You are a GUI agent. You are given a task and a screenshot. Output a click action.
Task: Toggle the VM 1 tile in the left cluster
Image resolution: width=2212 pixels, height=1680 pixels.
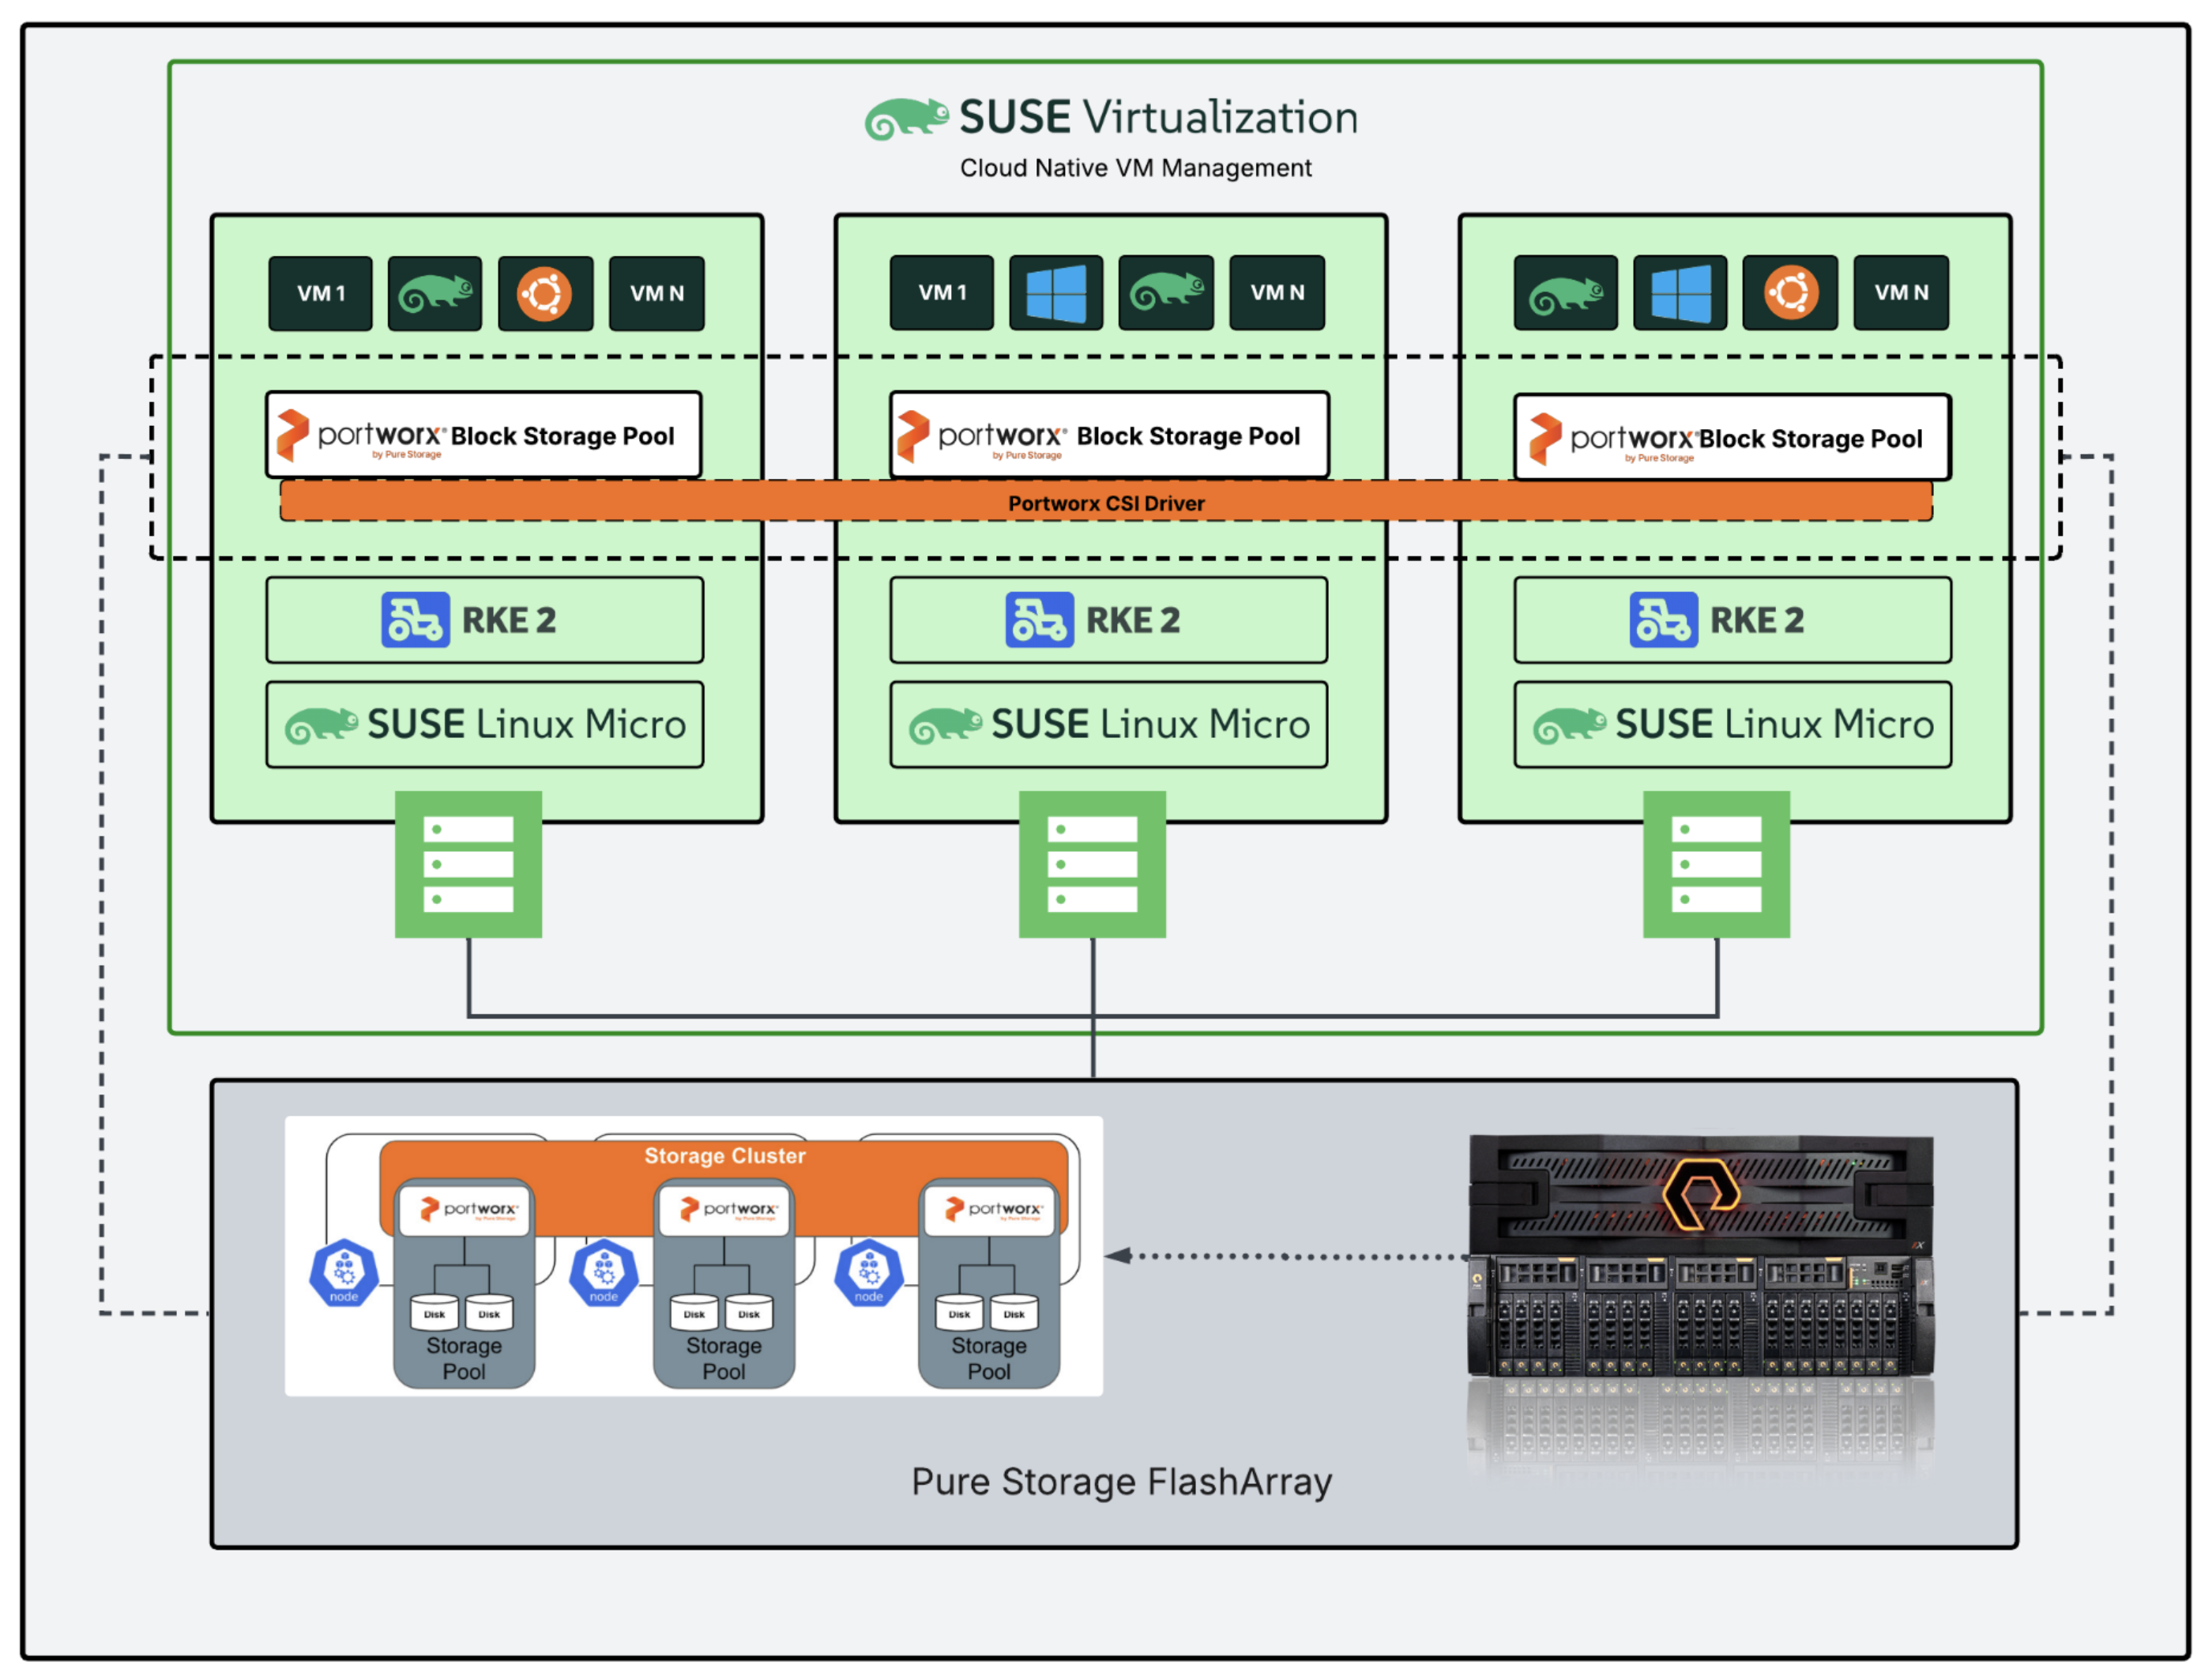coord(319,293)
